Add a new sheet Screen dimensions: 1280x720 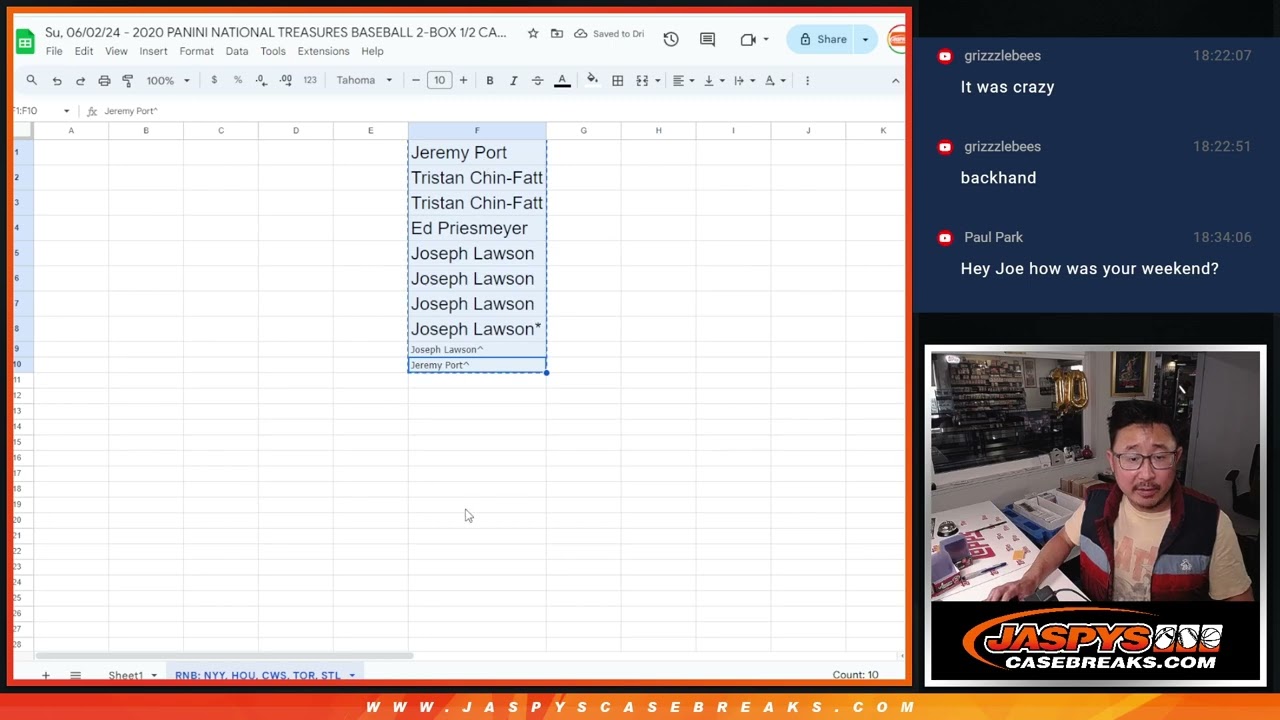coord(45,675)
